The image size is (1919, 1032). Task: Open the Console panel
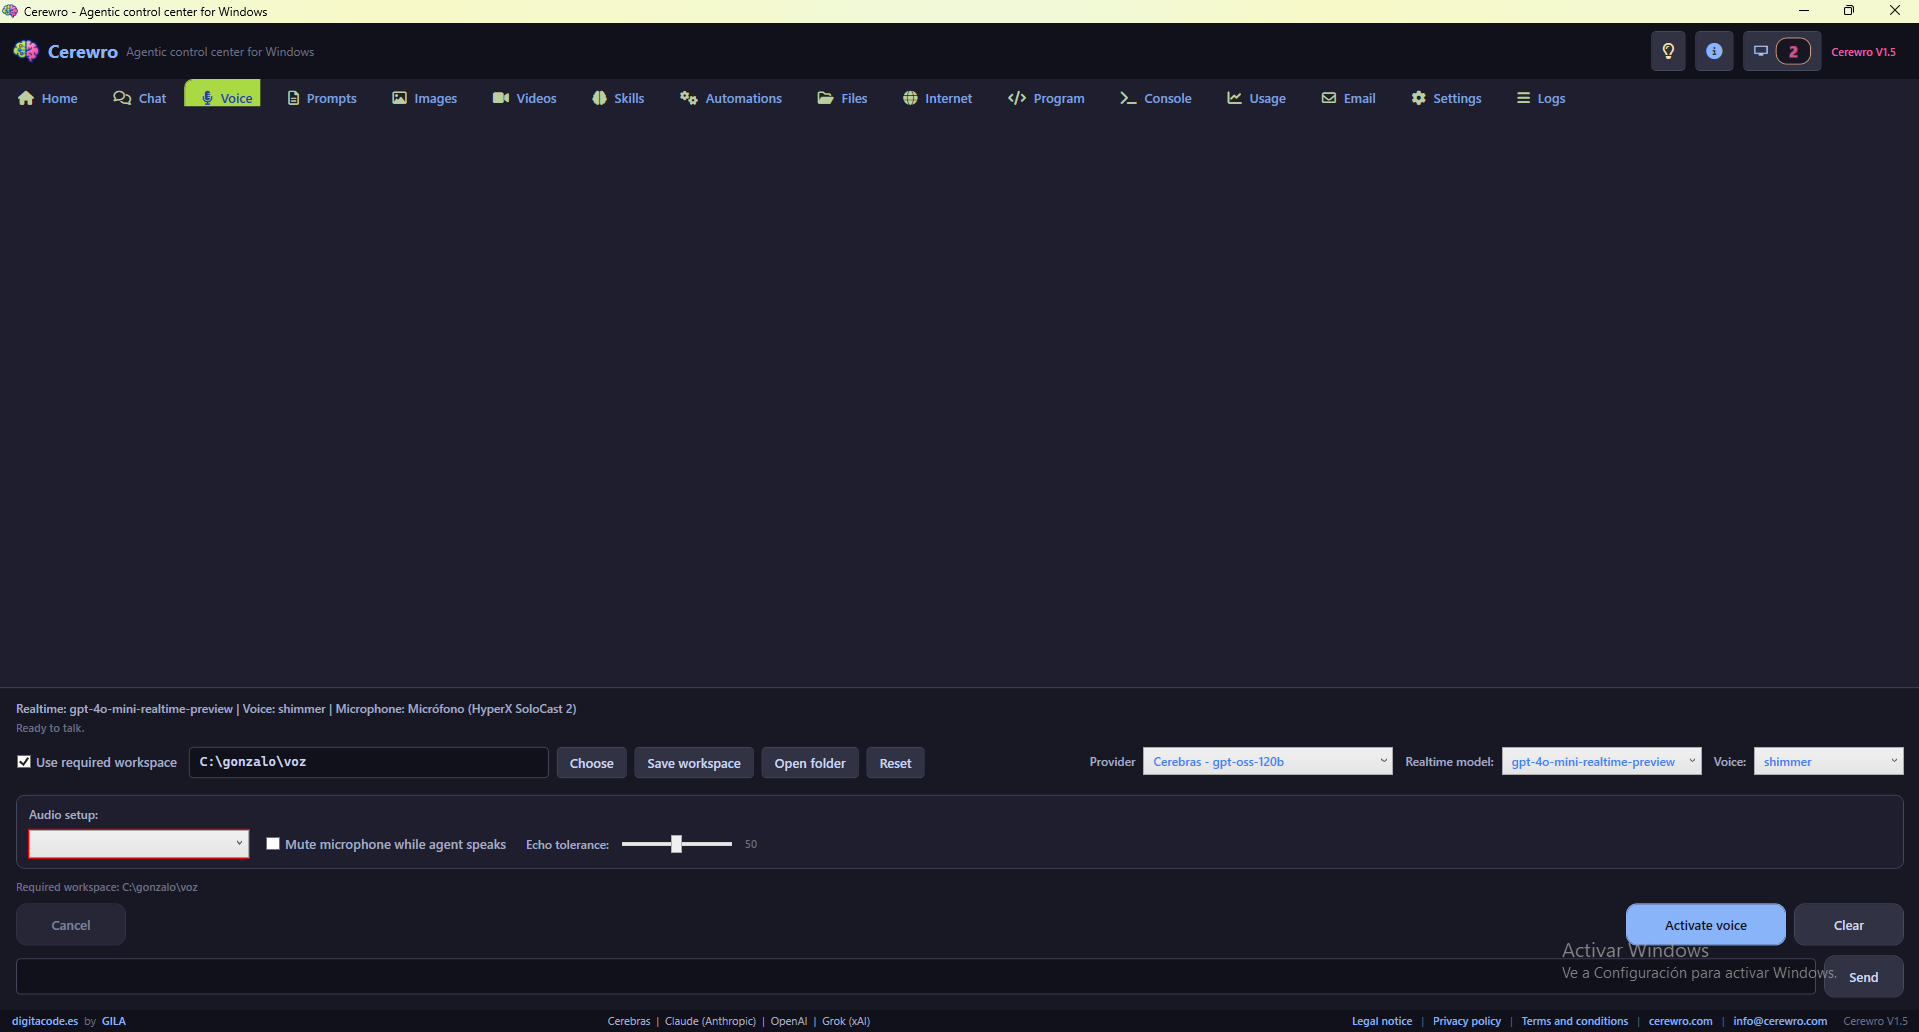click(1155, 98)
